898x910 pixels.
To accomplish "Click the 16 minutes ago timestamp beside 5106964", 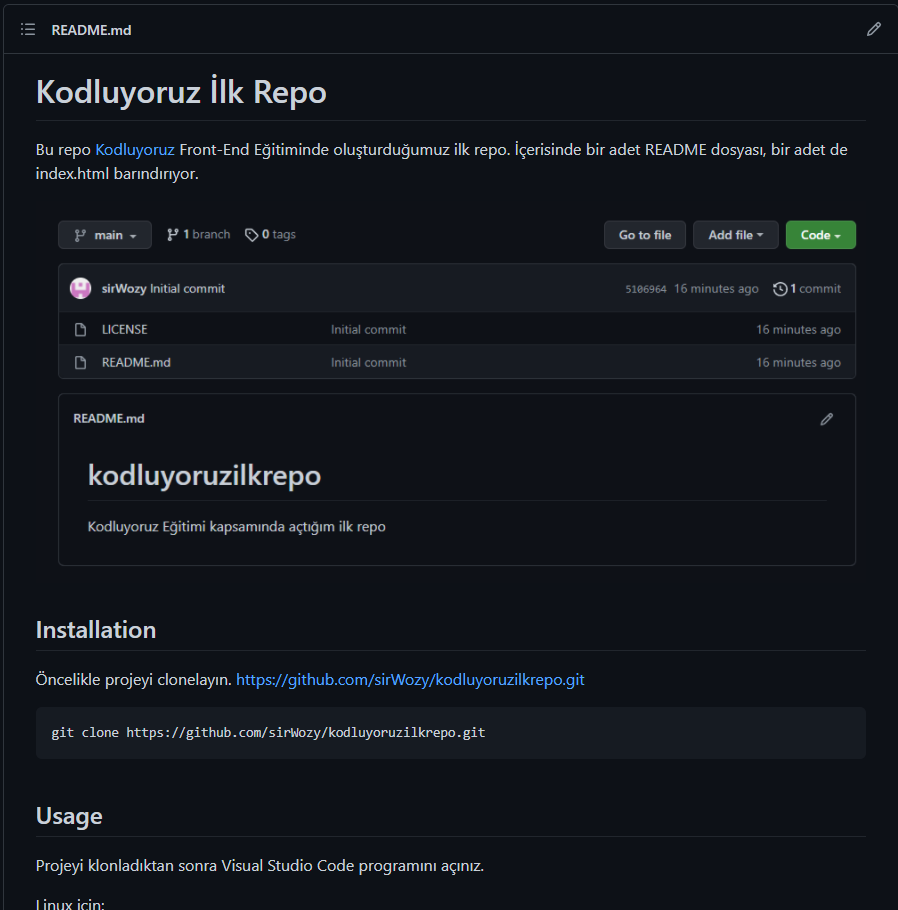I will click(716, 288).
